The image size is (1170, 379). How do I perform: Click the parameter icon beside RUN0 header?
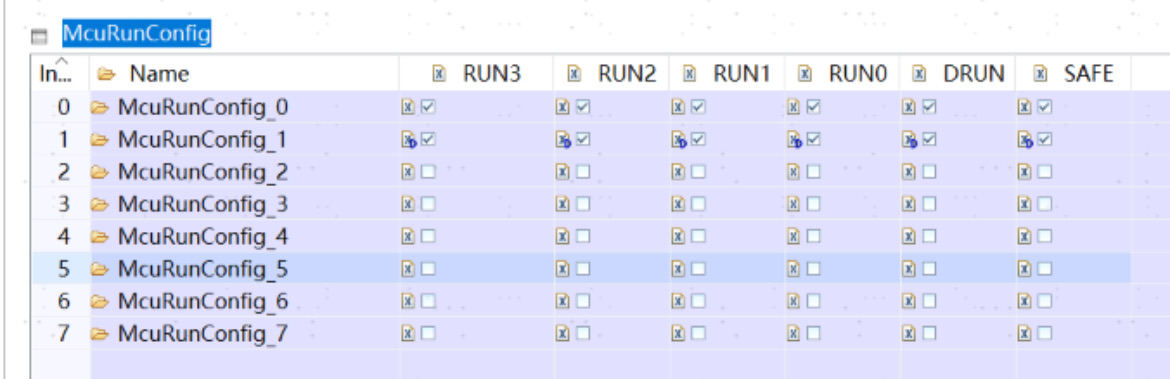(x=805, y=74)
